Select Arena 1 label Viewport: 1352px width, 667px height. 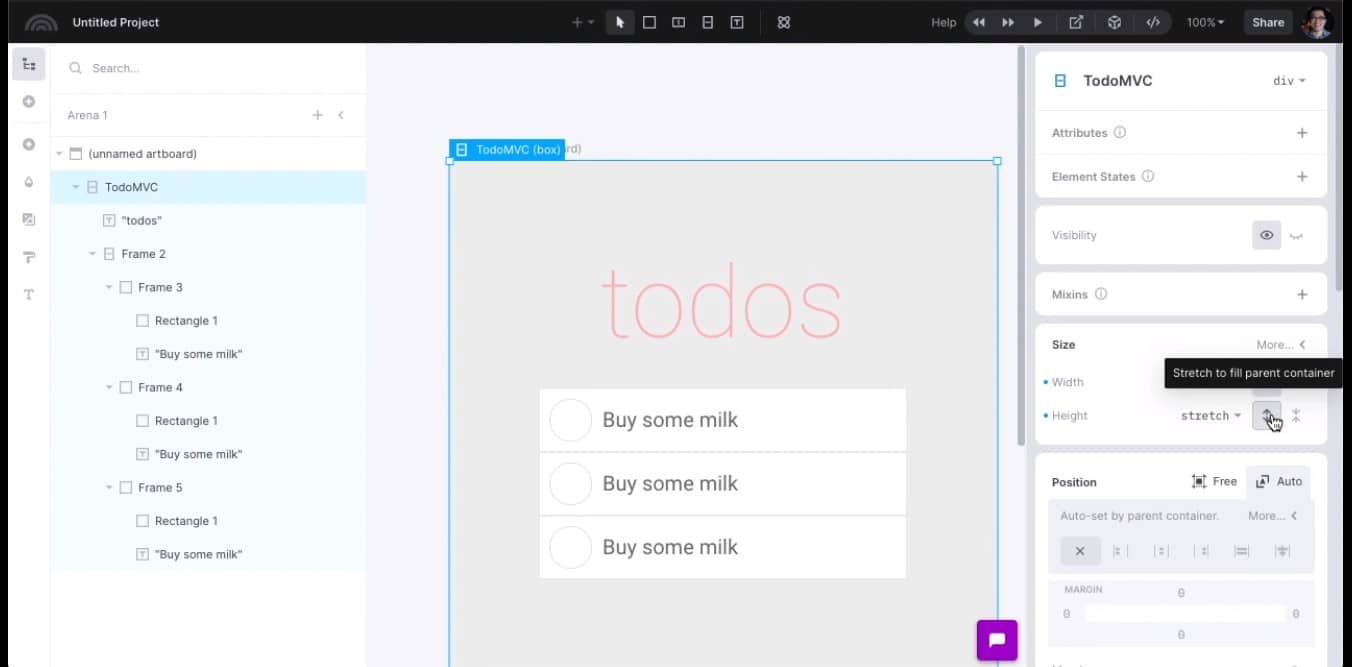click(x=88, y=115)
